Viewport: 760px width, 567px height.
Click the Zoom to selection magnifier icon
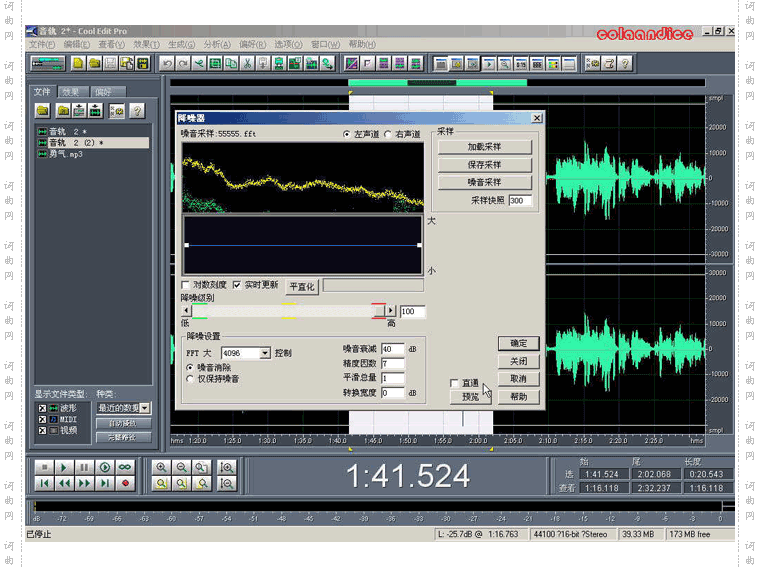click(161, 483)
